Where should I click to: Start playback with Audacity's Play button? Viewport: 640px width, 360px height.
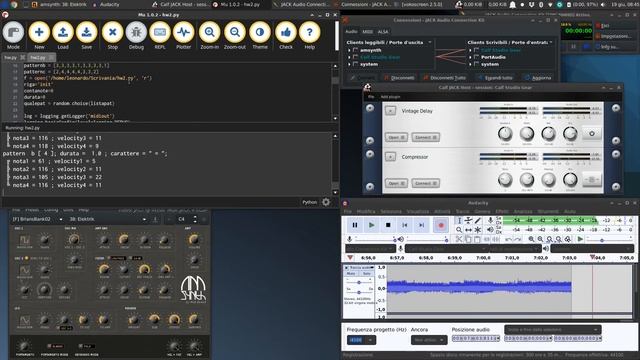click(371, 225)
